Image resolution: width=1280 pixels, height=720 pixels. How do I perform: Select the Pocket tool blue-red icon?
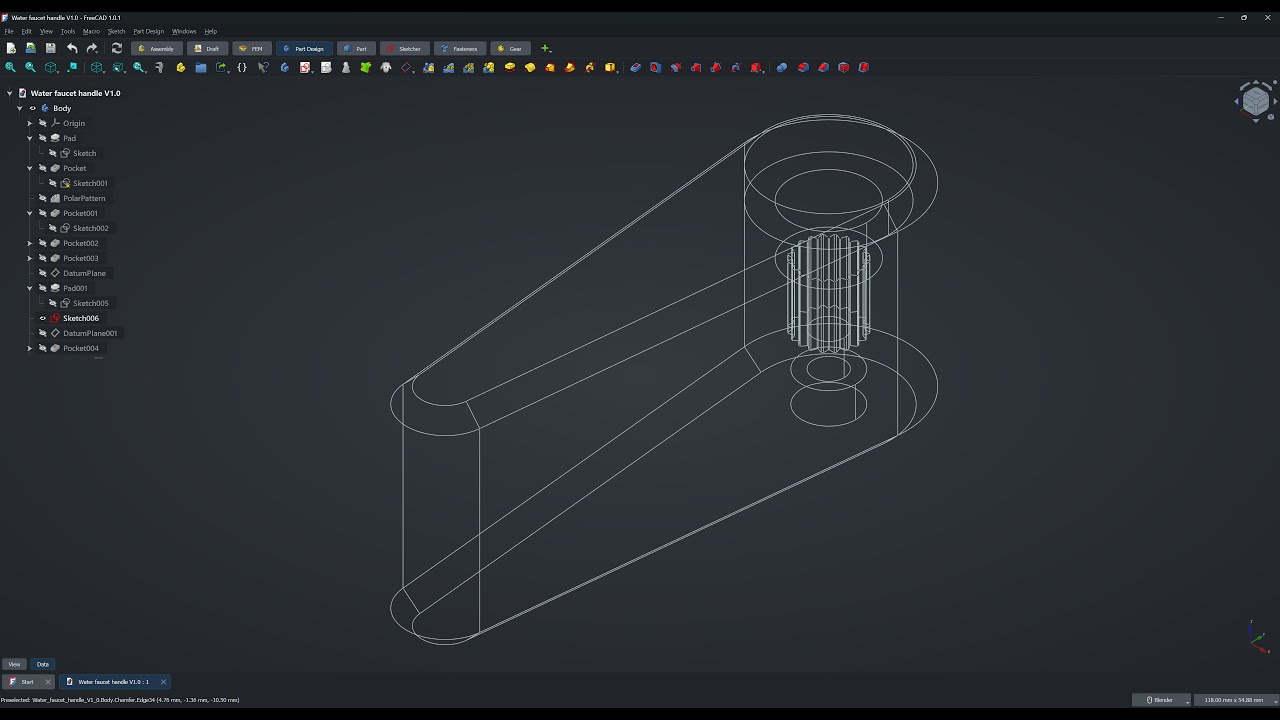[635, 67]
